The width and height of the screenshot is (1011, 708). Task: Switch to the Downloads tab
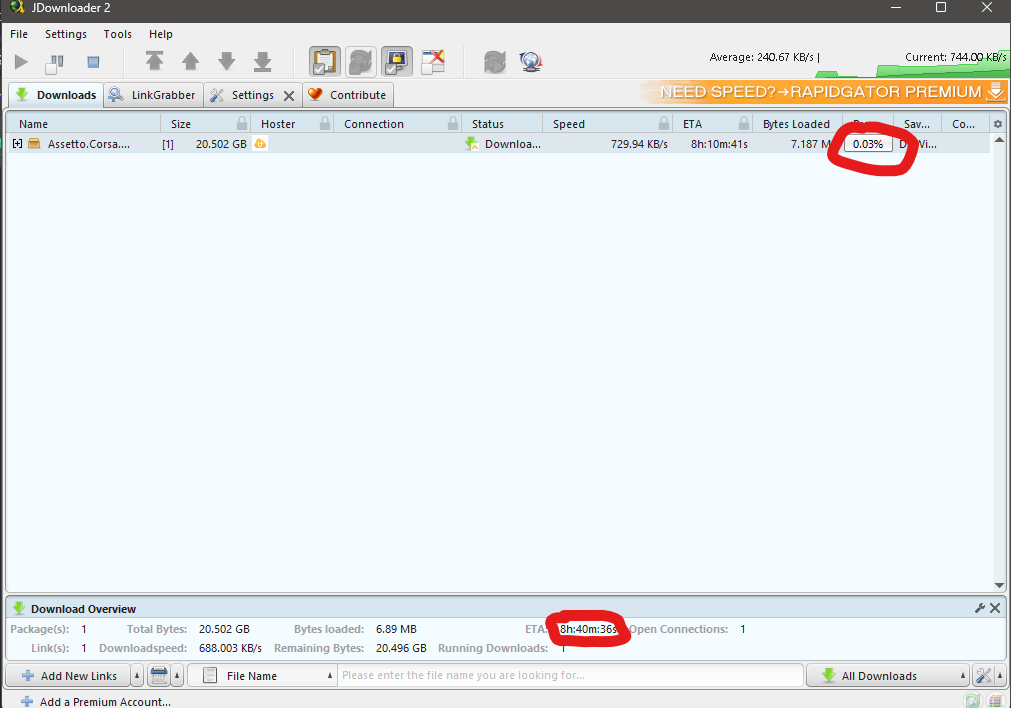click(56, 95)
